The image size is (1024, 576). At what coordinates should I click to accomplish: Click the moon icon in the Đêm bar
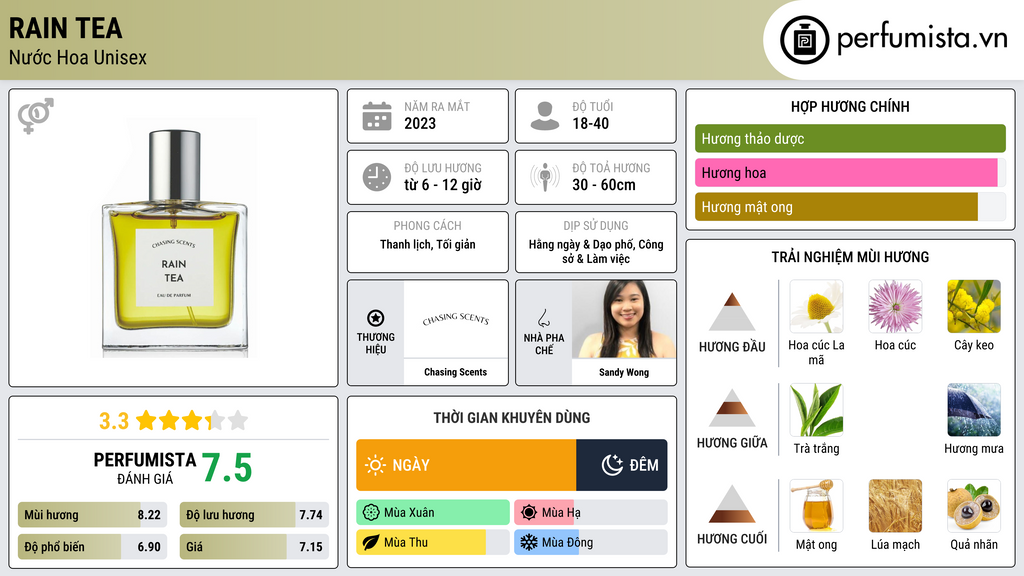click(612, 465)
